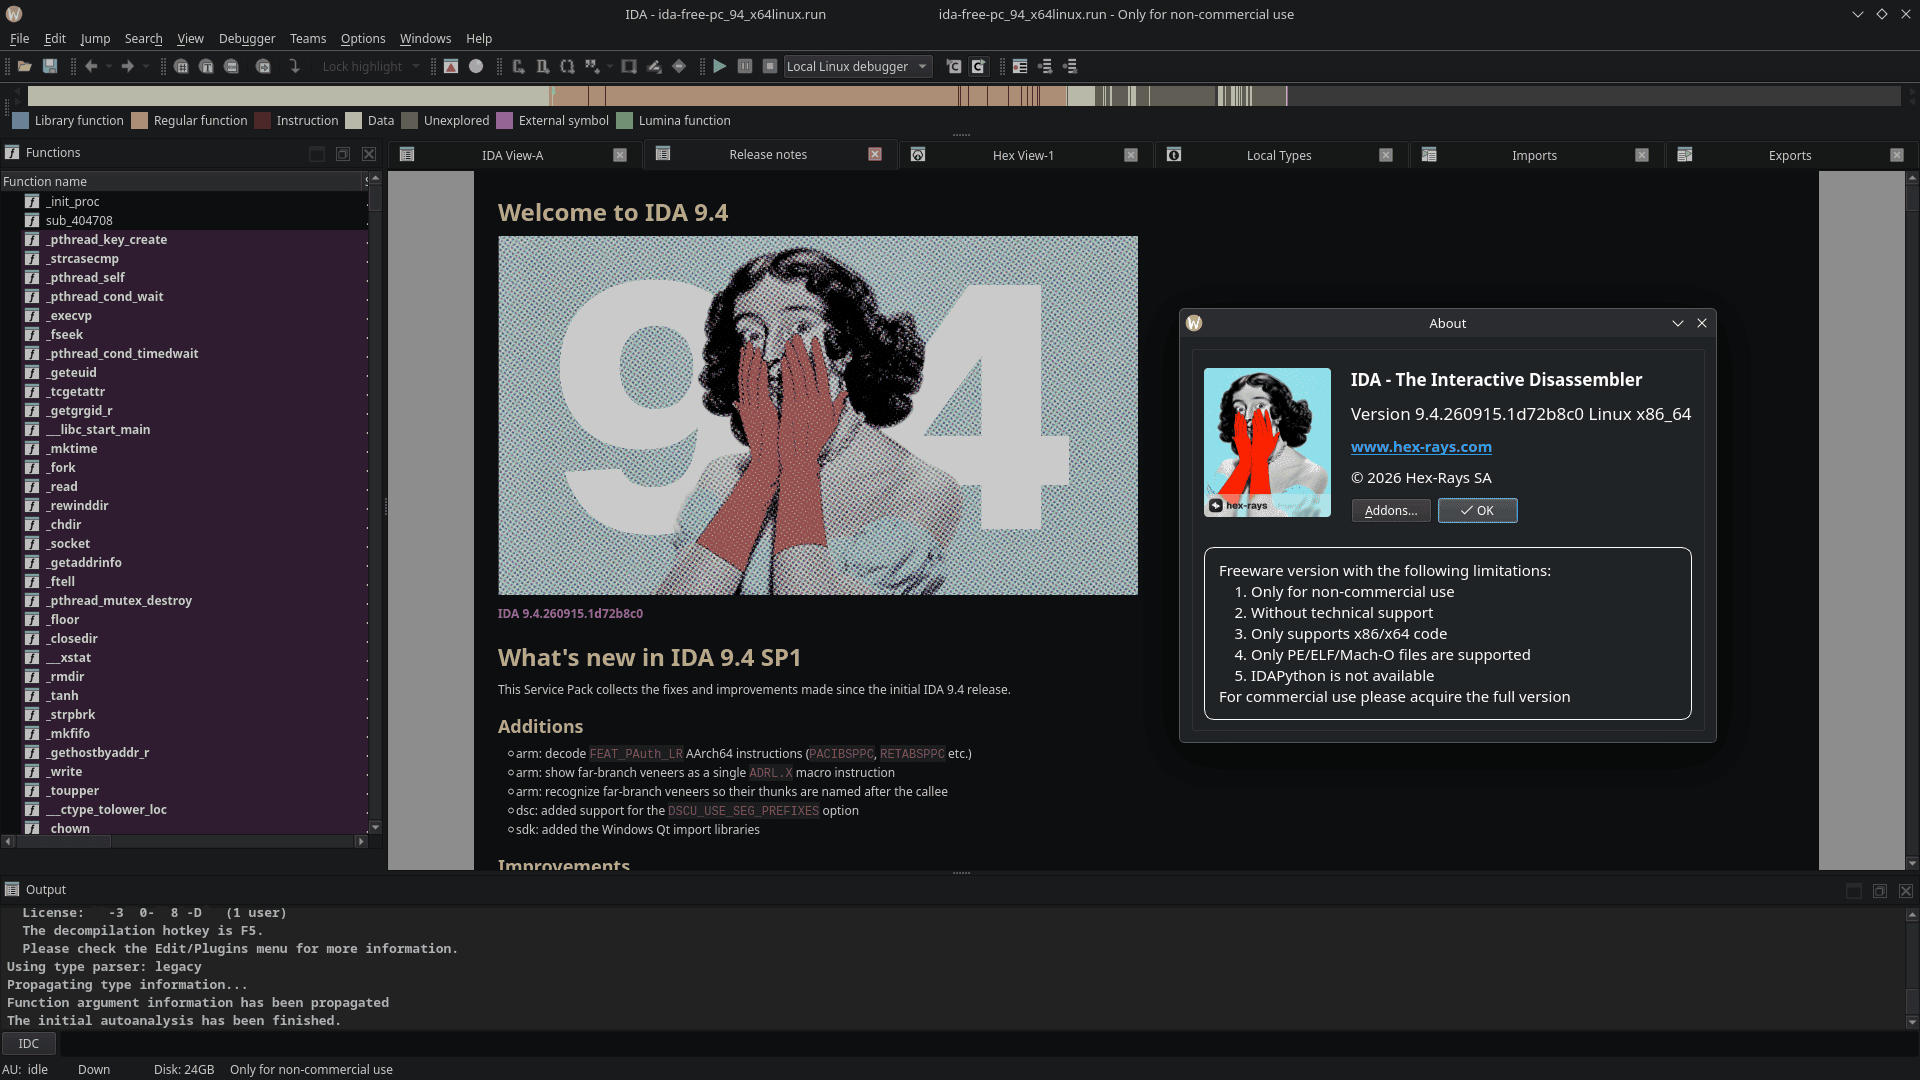The width and height of the screenshot is (1920, 1080).
Task: Click the IDA application icon in the title bar
Action: pos(14,14)
